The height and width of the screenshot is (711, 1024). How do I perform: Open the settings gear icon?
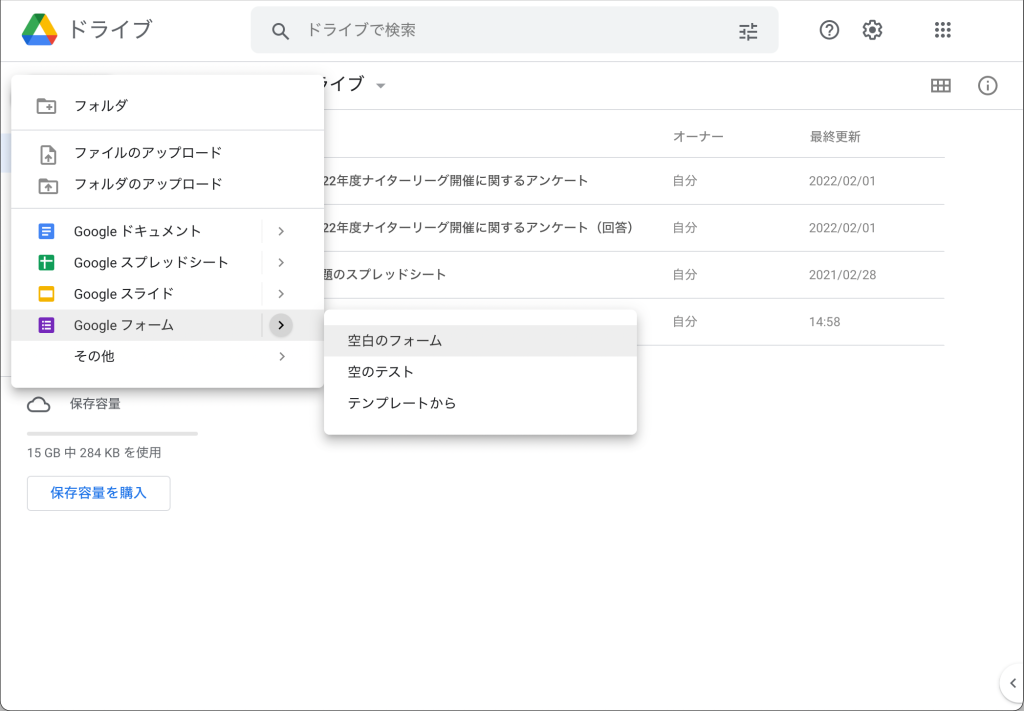pyautogui.click(x=872, y=30)
